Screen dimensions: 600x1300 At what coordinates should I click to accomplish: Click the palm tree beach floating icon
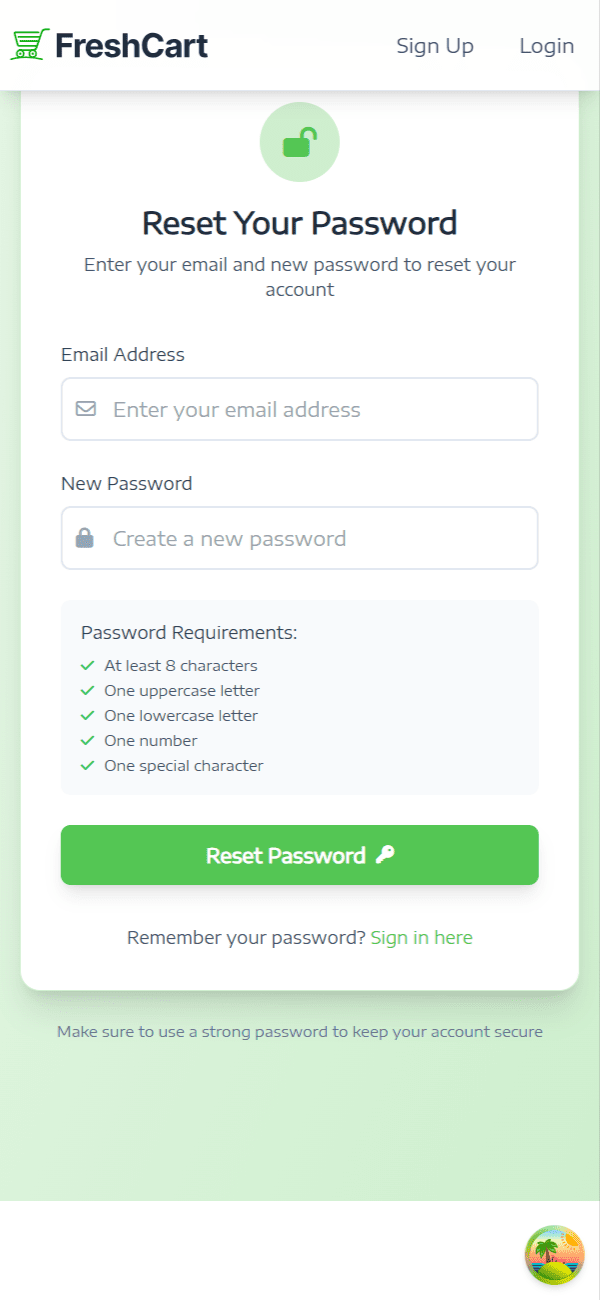coord(555,1255)
